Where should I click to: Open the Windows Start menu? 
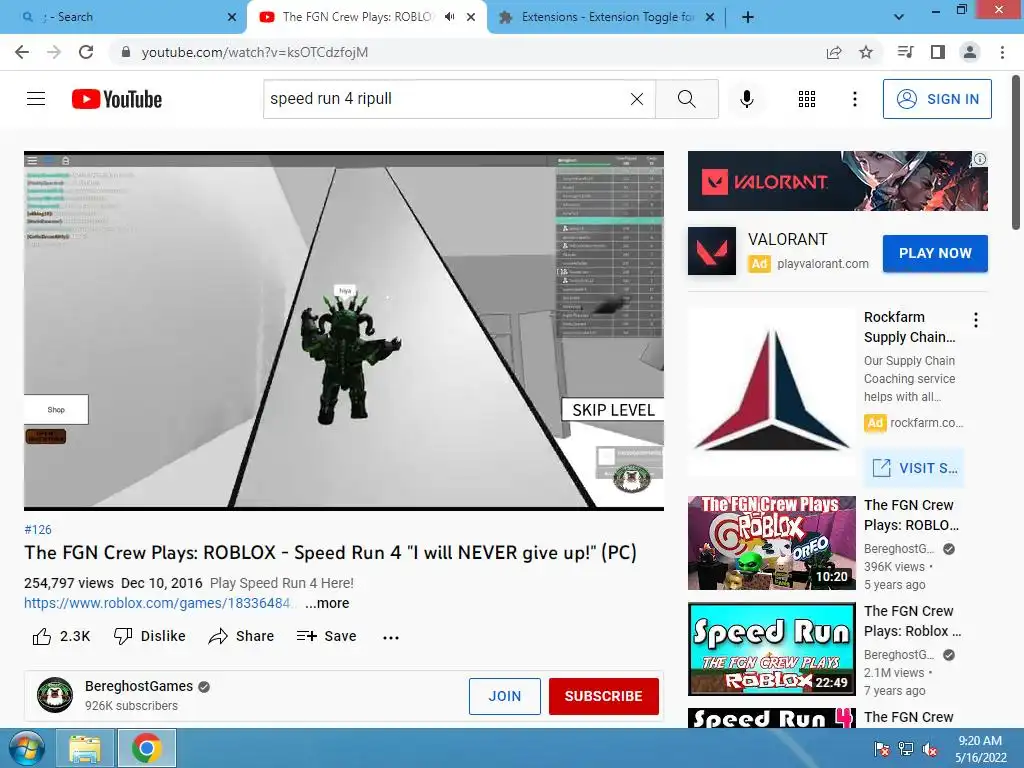click(x=26, y=748)
